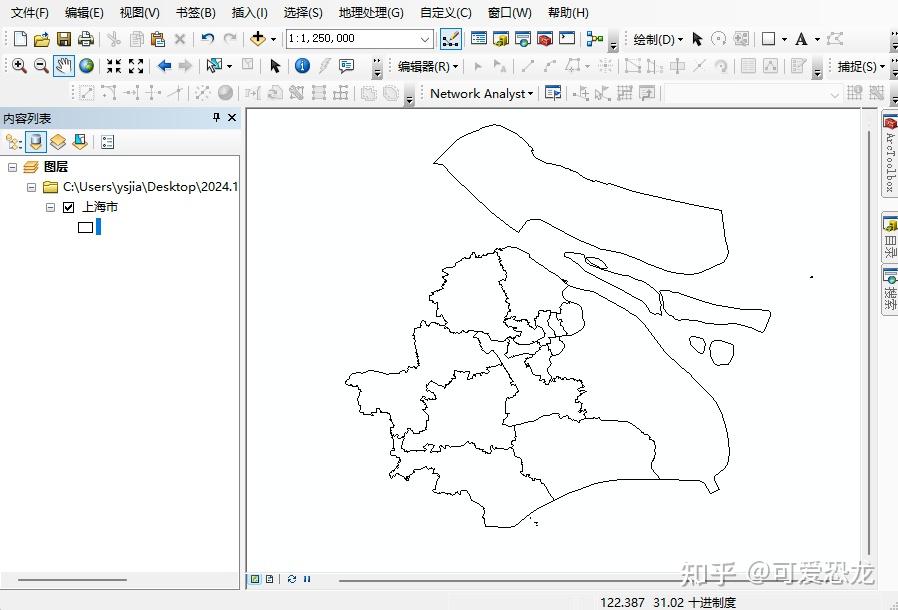The width and height of the screenshot is (898, 610).
Task: Activate the Identify tool
Action: coord(303,66)
